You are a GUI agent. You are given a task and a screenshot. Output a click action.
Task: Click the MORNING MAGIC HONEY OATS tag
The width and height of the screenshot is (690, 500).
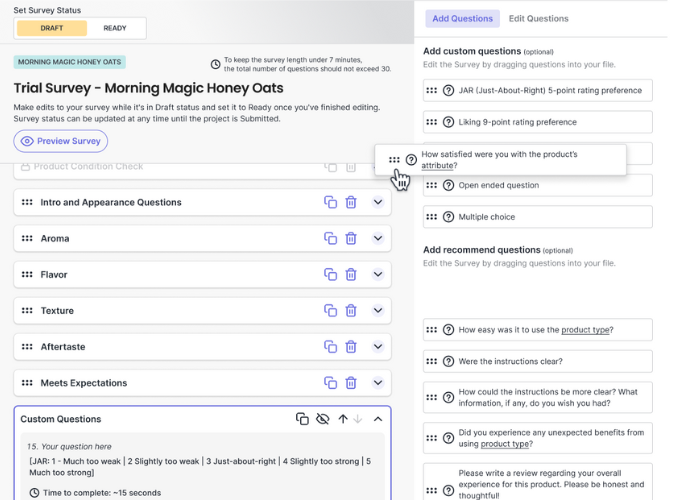[x=70, y=62]
